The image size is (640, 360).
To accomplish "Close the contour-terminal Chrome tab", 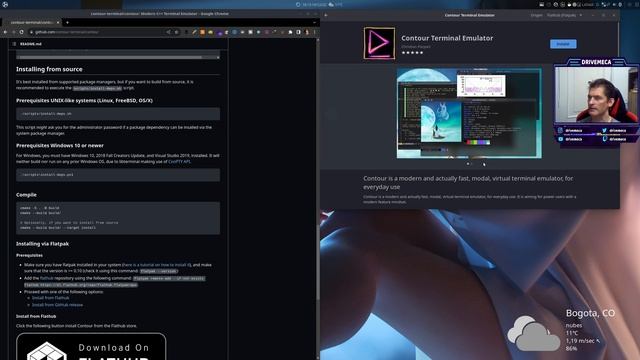I will click(x=58, y=22).
